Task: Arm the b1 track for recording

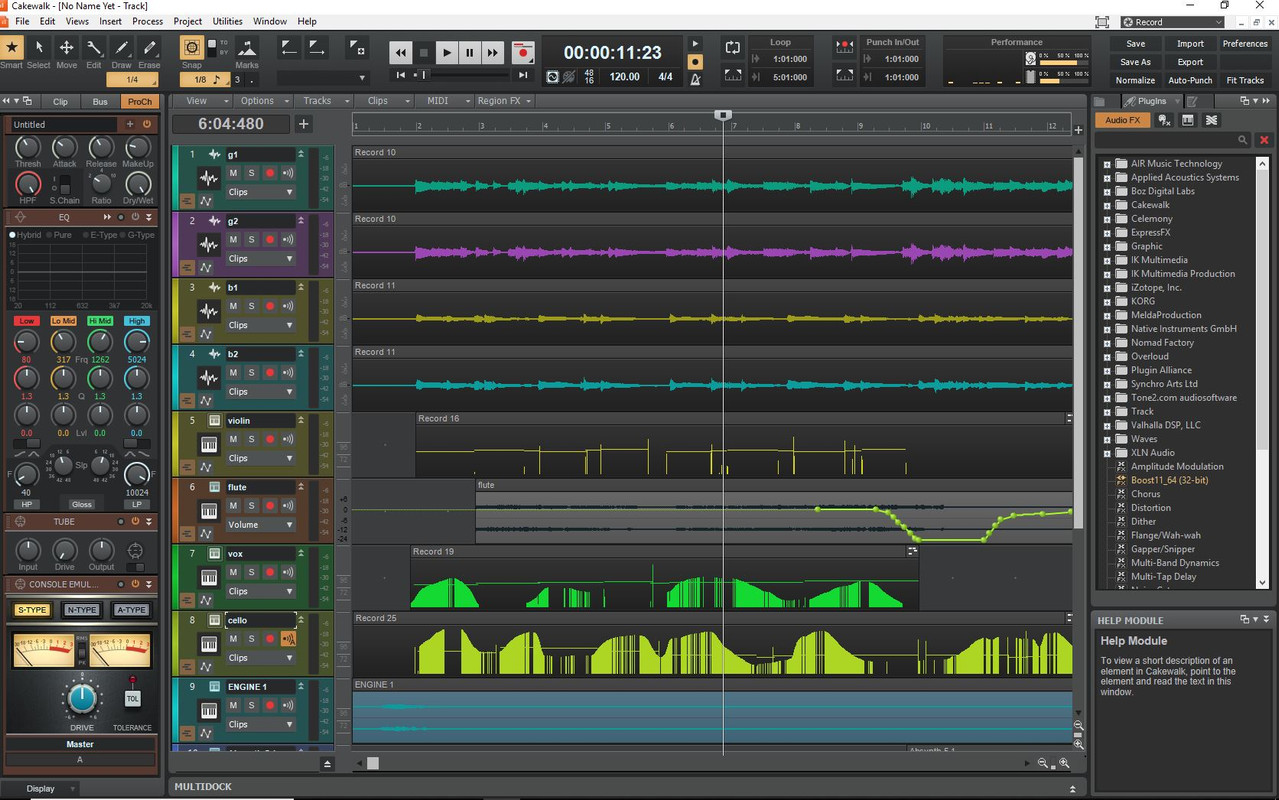Action: coord(269,306)
